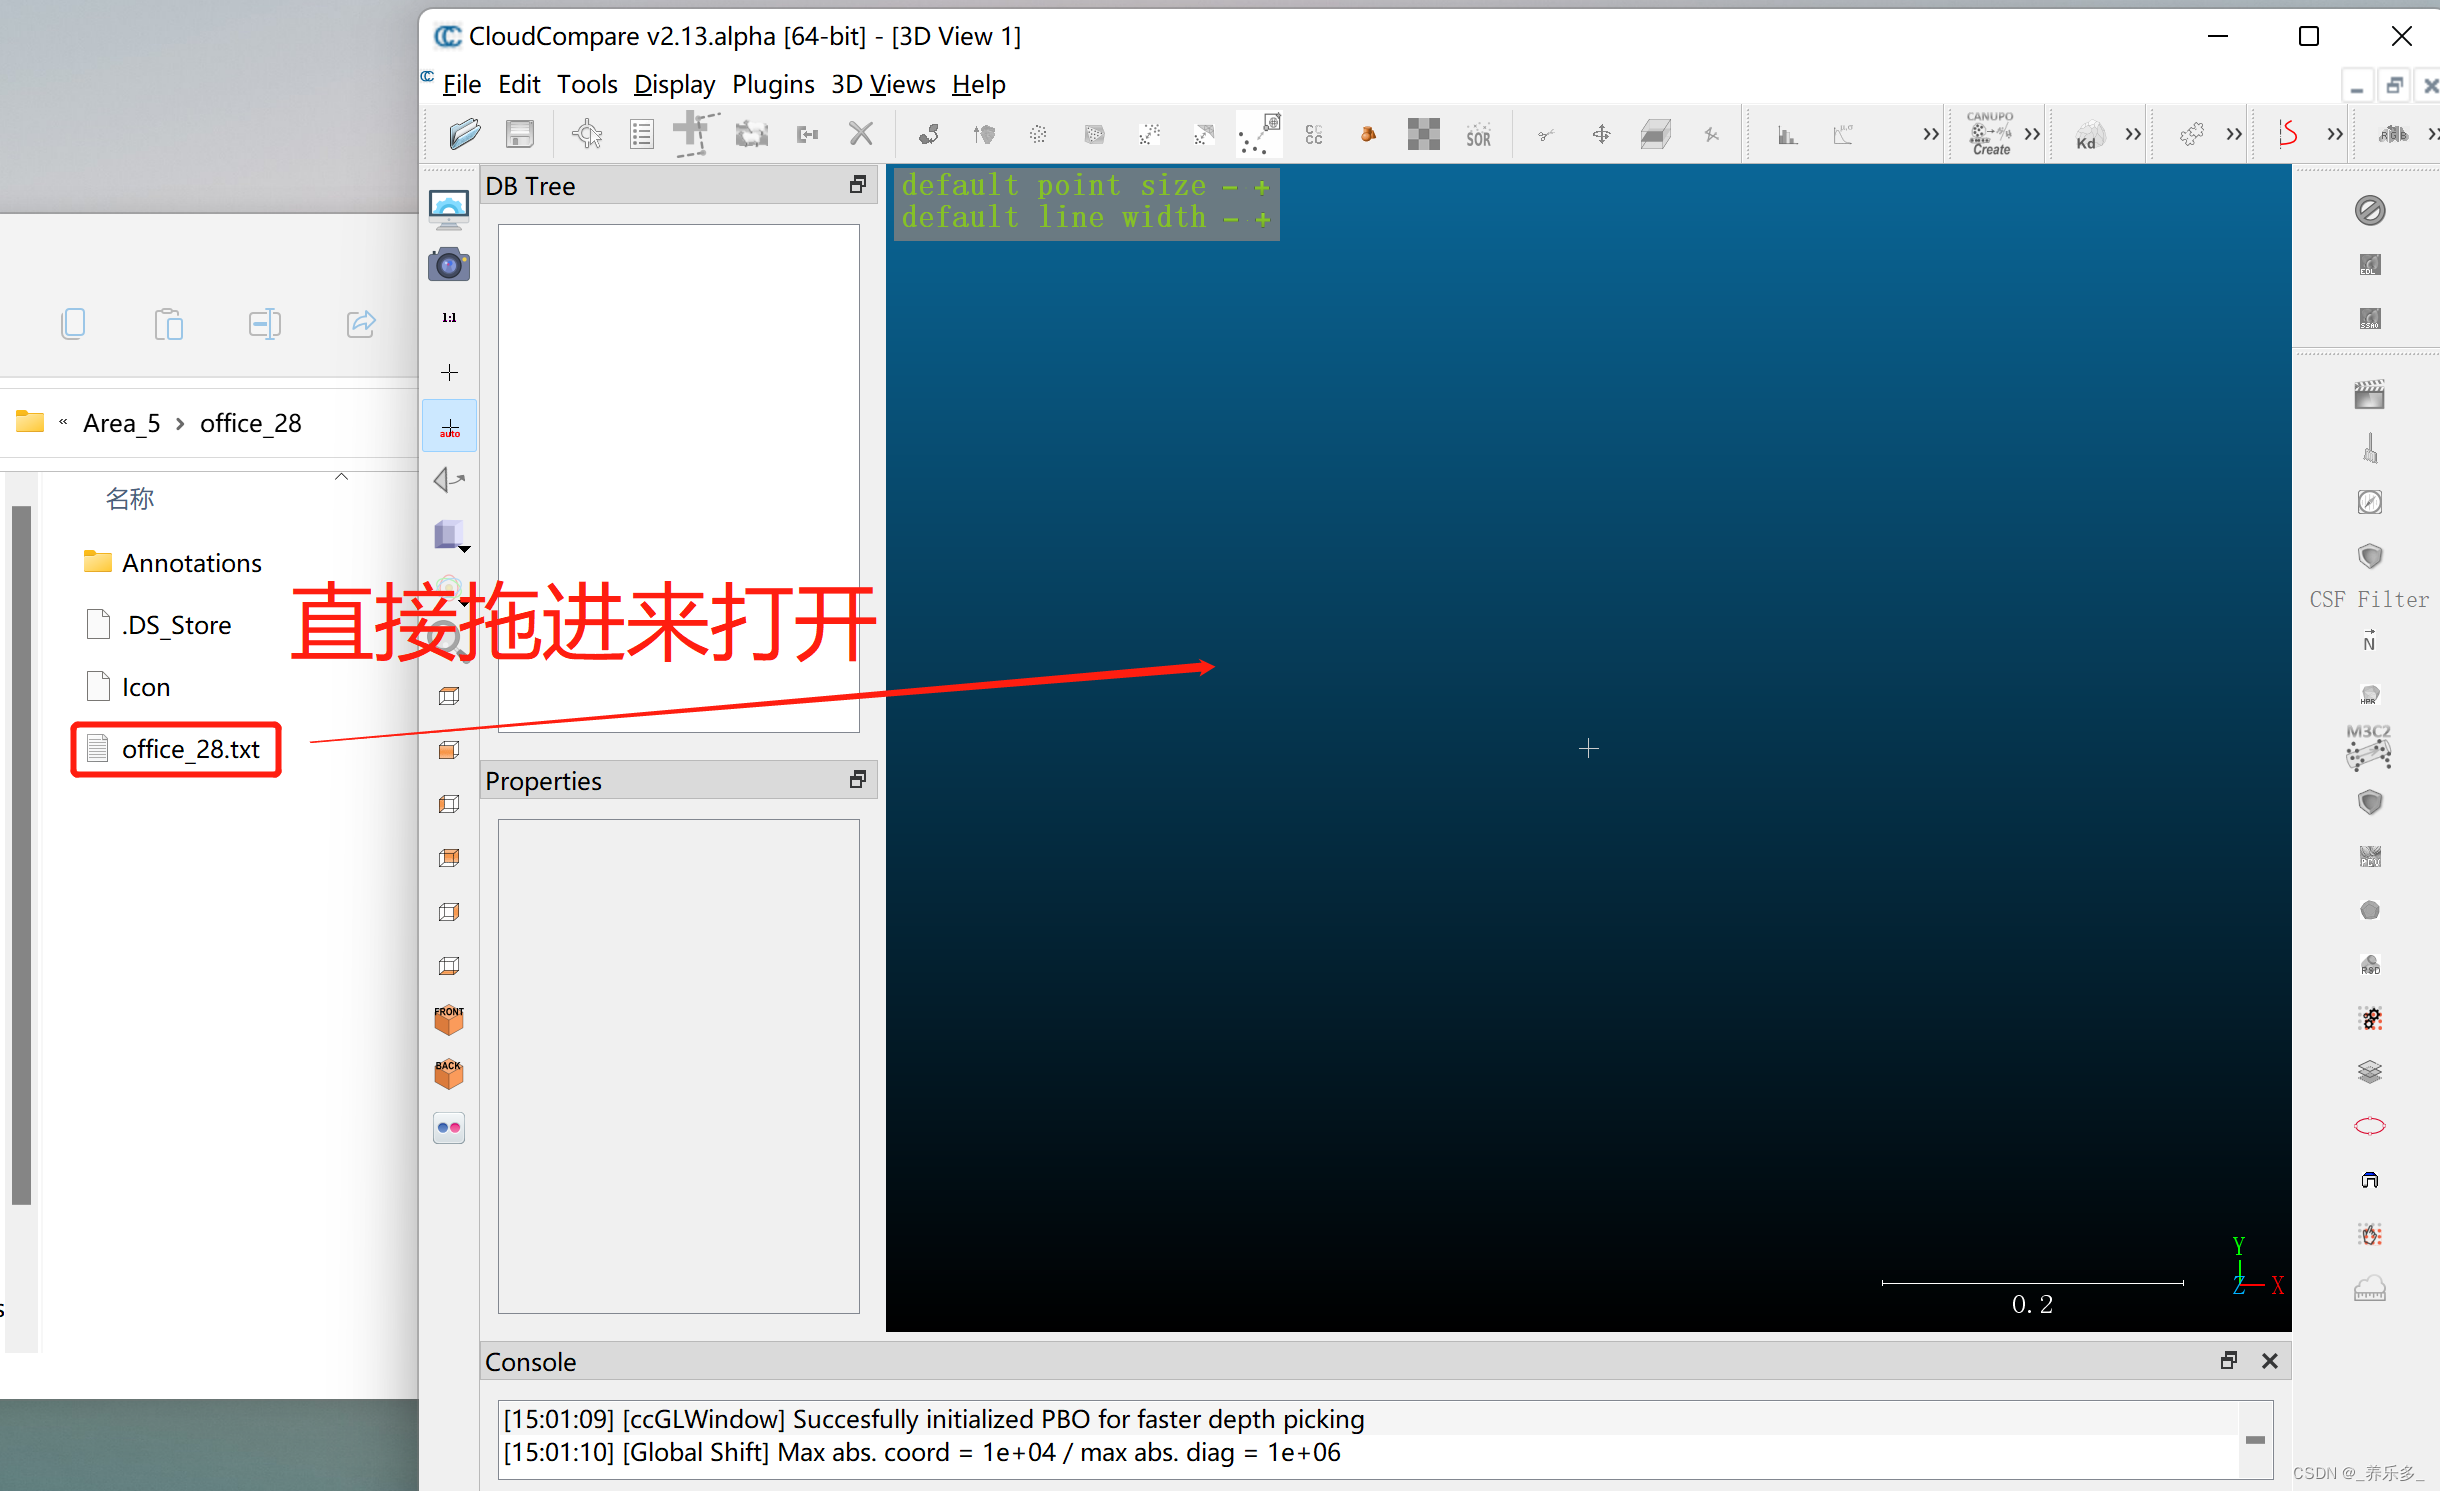Expand overflow chevron after puzzle icon
Screen dimensions: 2440x1491
pyautogui.click(x=2234, y=134)
